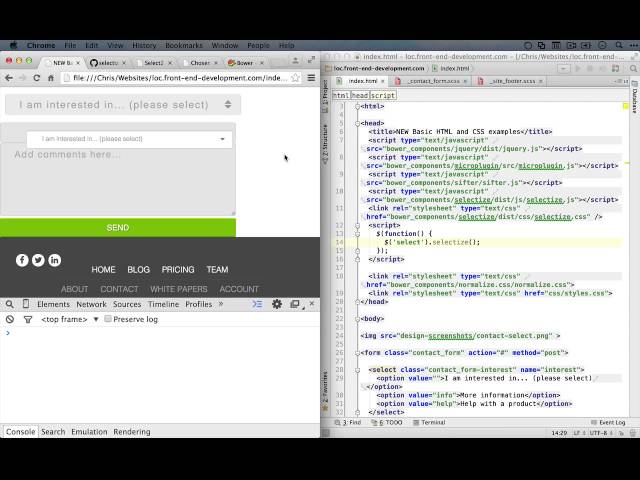Close the DevTools panel
The width and height of the screenshot is (640, 480).
(312, 304)
